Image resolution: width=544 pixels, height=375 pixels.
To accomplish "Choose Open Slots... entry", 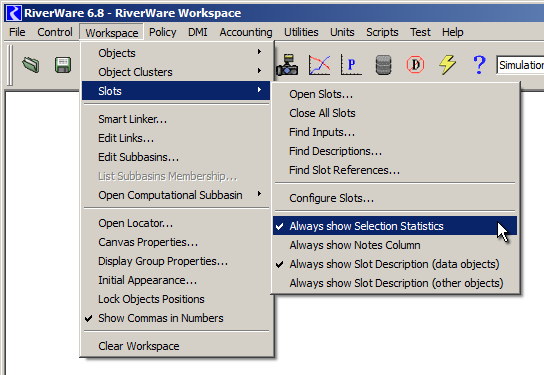I will (395, 94).
